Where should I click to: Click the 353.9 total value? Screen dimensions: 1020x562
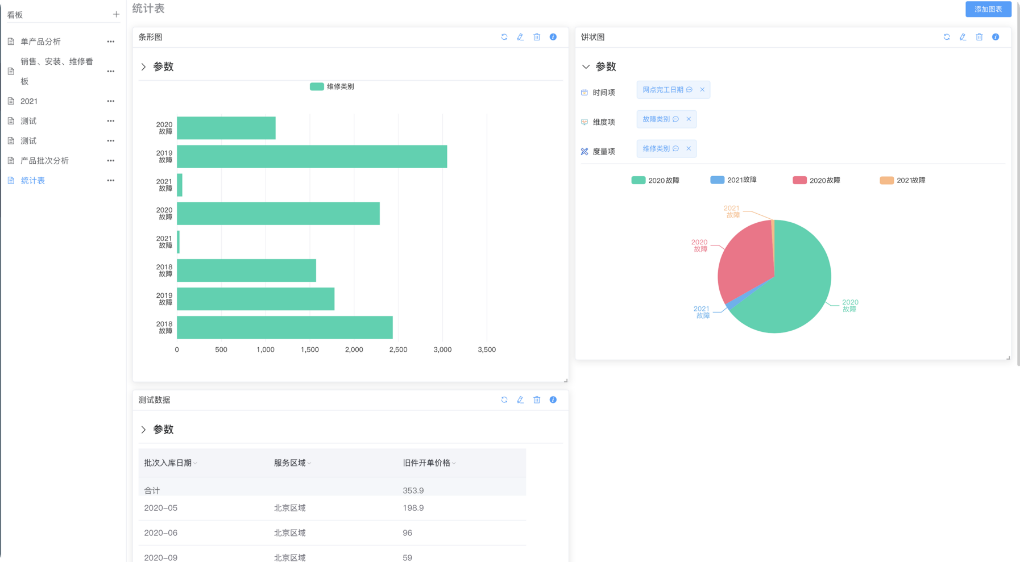pyautogui.click(x=413, y=490)
